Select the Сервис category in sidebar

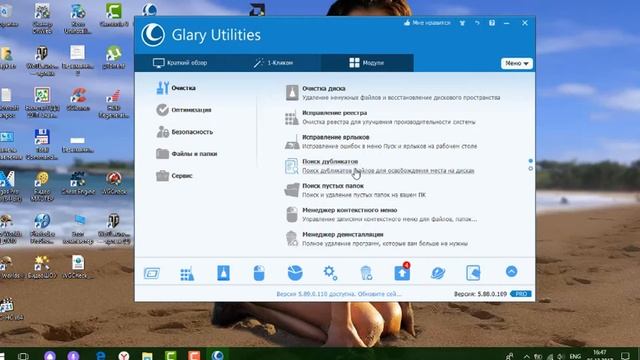point(174,176)
